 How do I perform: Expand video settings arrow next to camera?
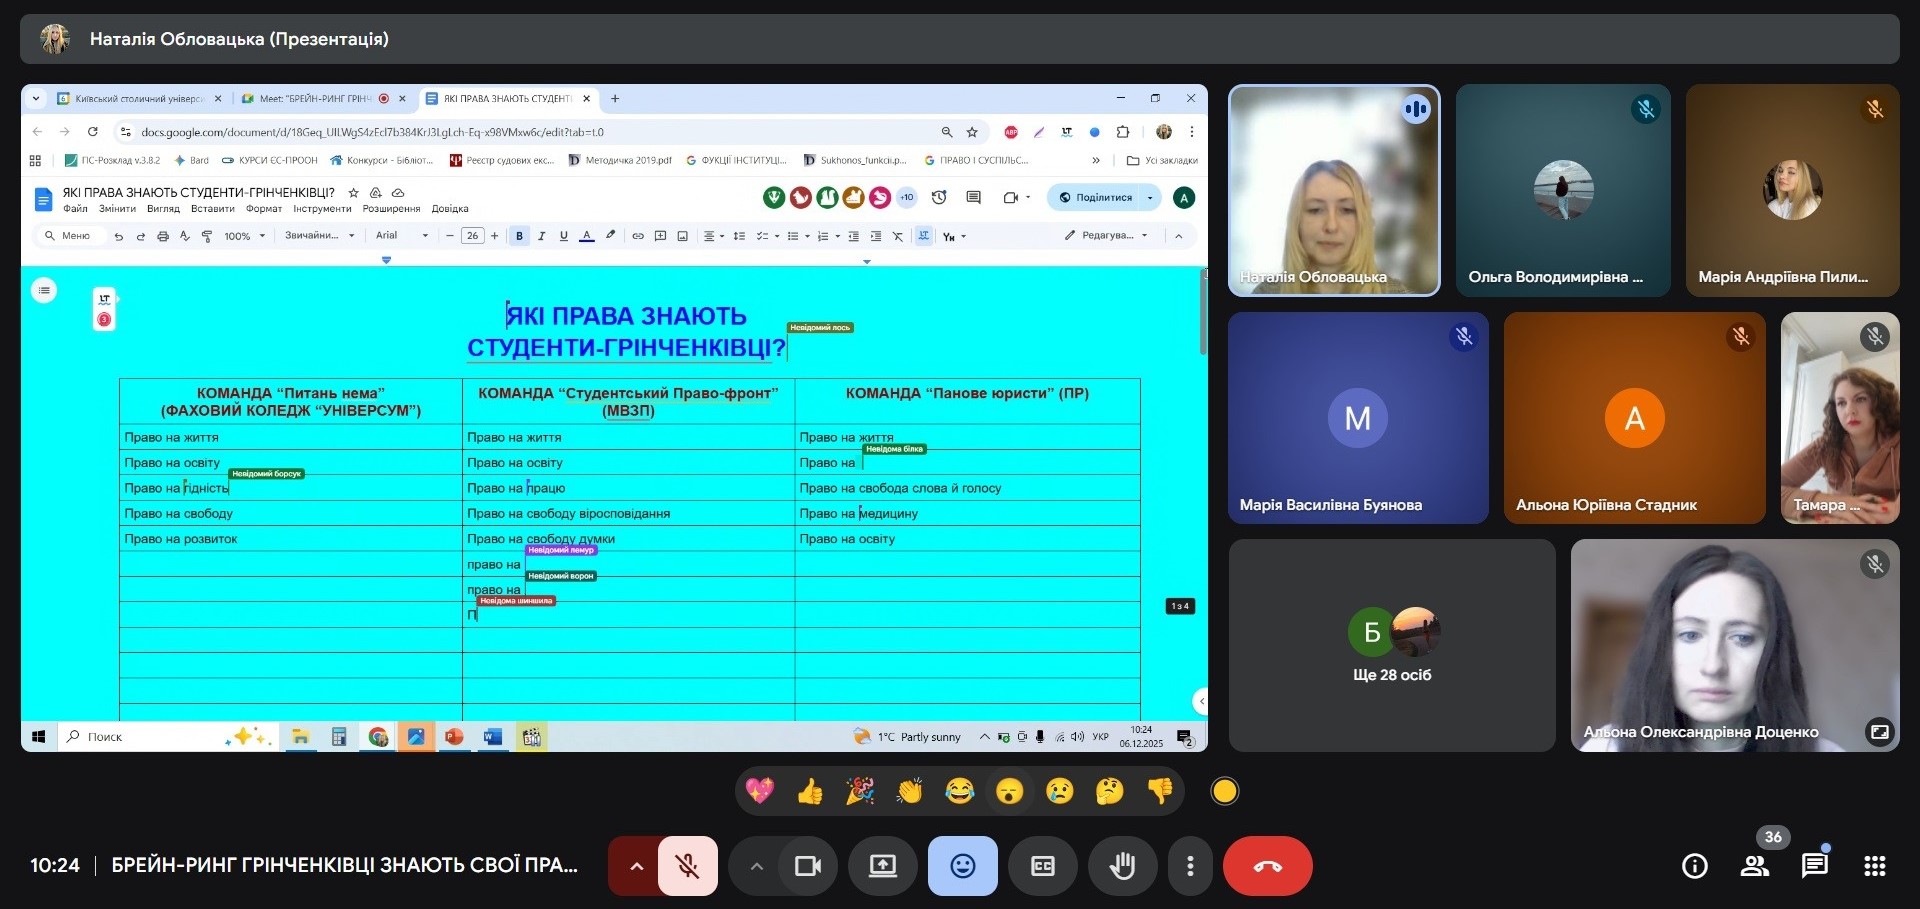pyautogui.click(x=757, y=866)
